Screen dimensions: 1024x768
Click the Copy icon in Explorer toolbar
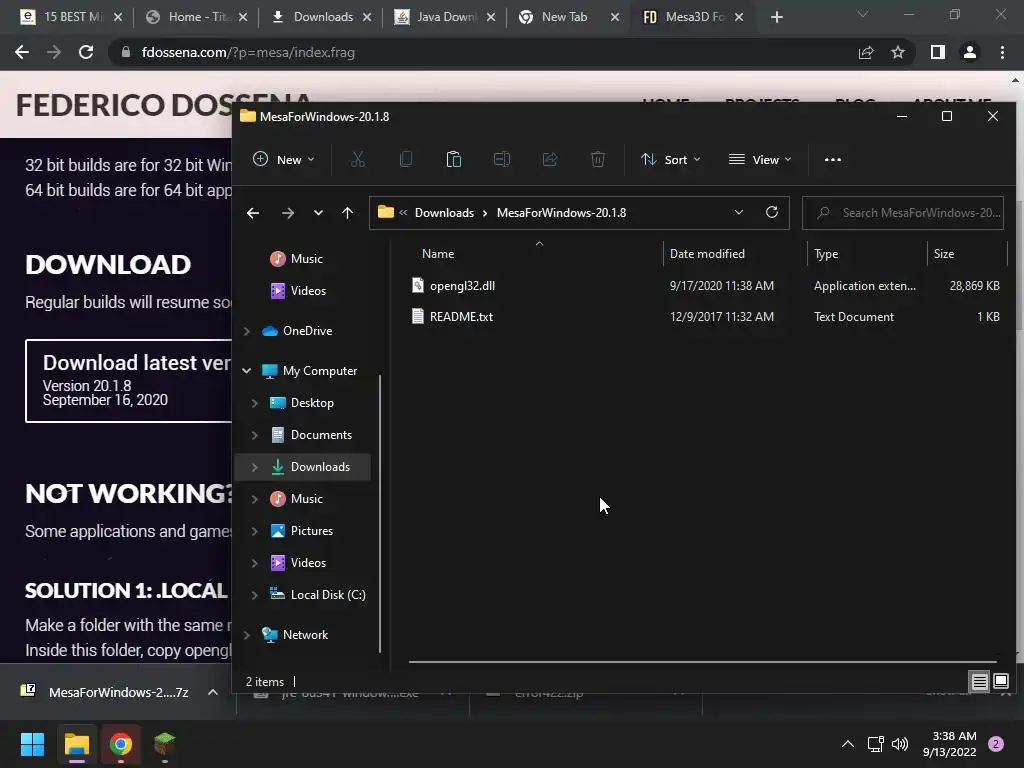pyautogui.click(x=406, y=159)
